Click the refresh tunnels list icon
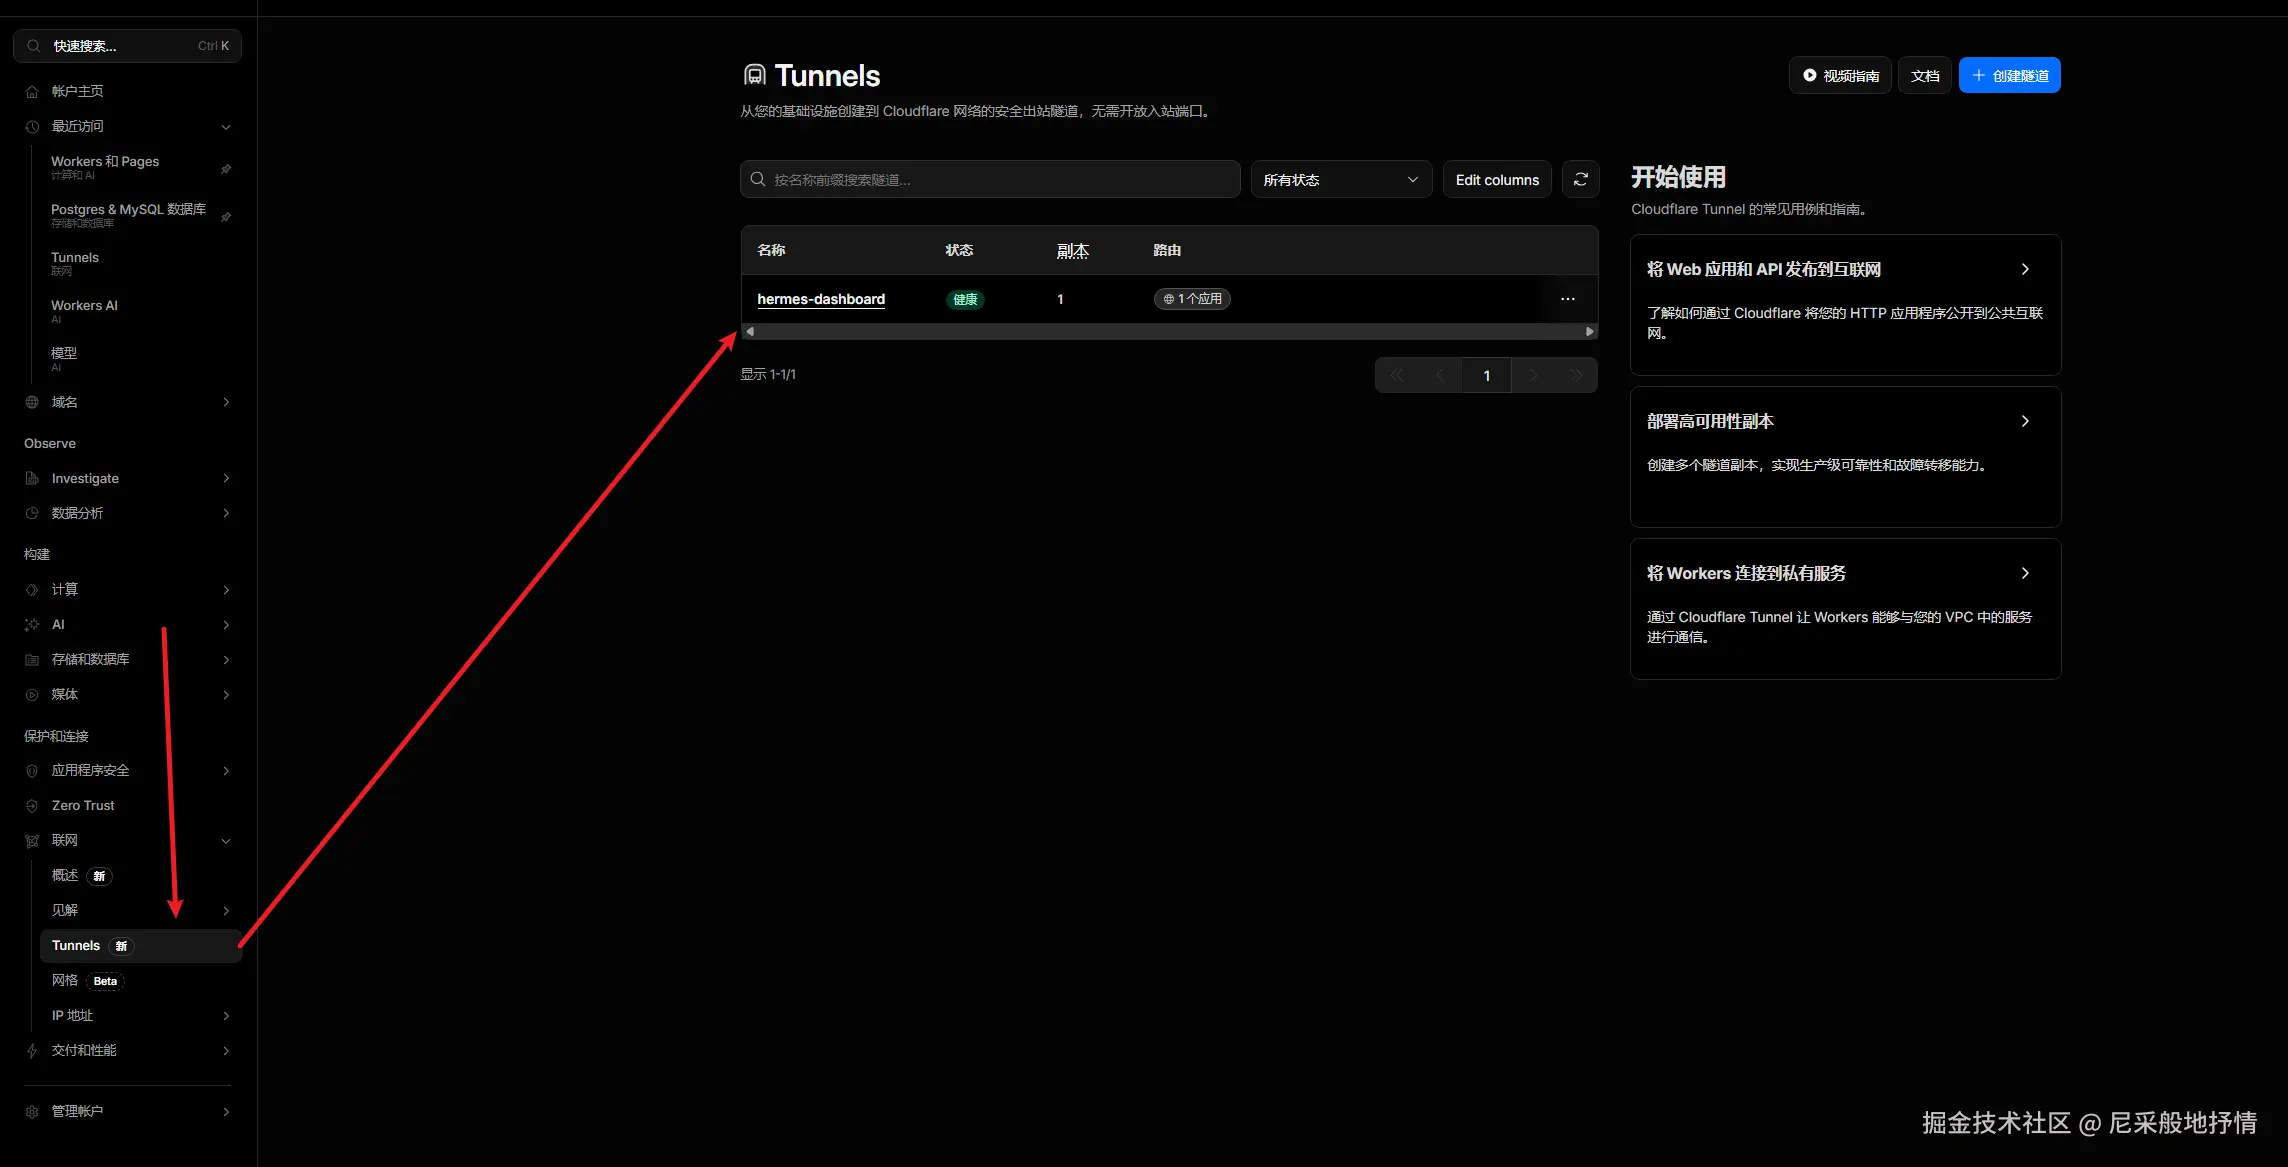 (1581, 179)
